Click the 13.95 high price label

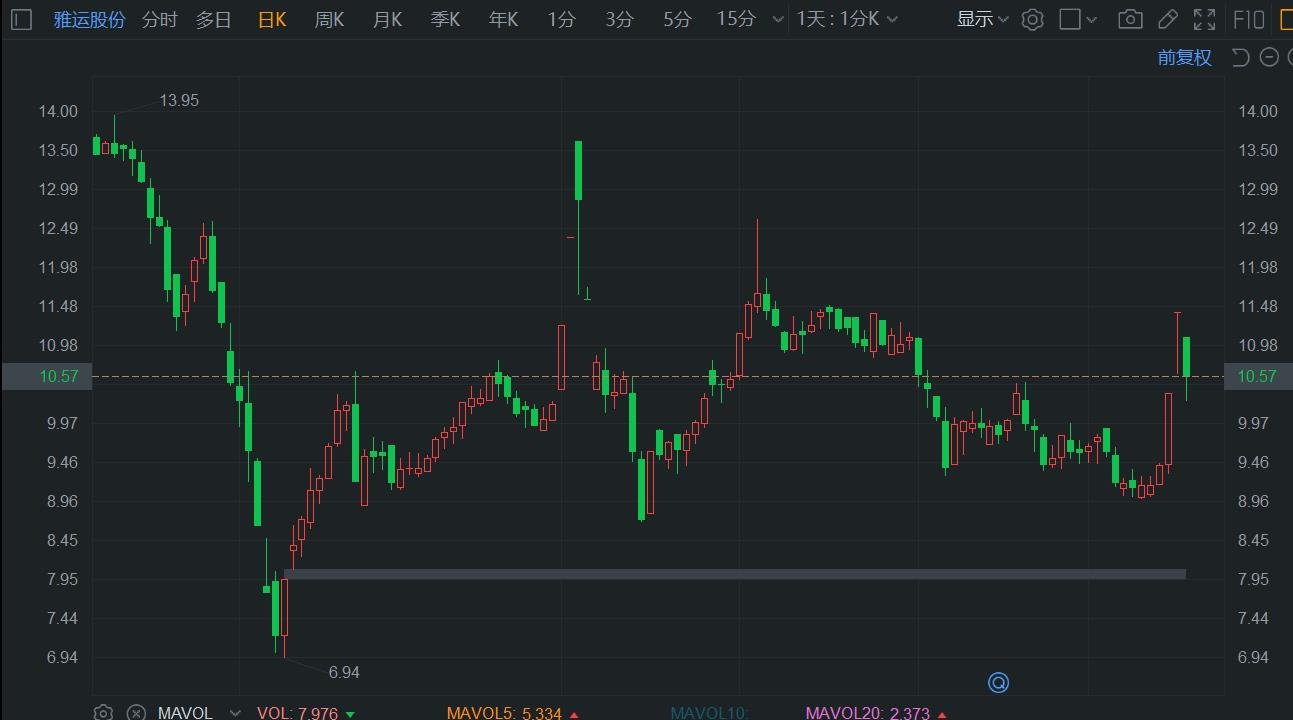click(179, 100)
